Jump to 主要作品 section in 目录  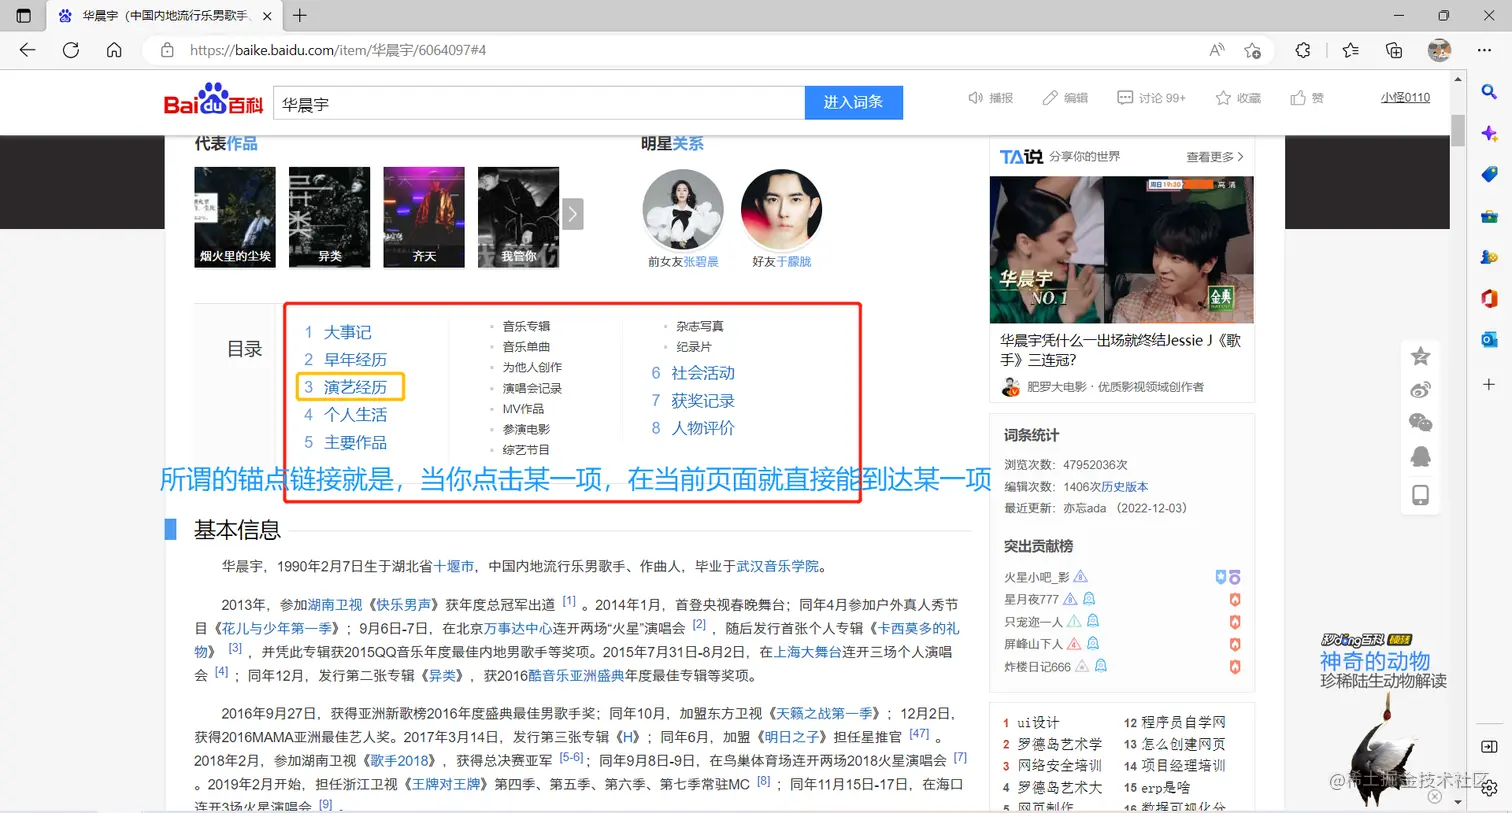(x=355, y=442)
